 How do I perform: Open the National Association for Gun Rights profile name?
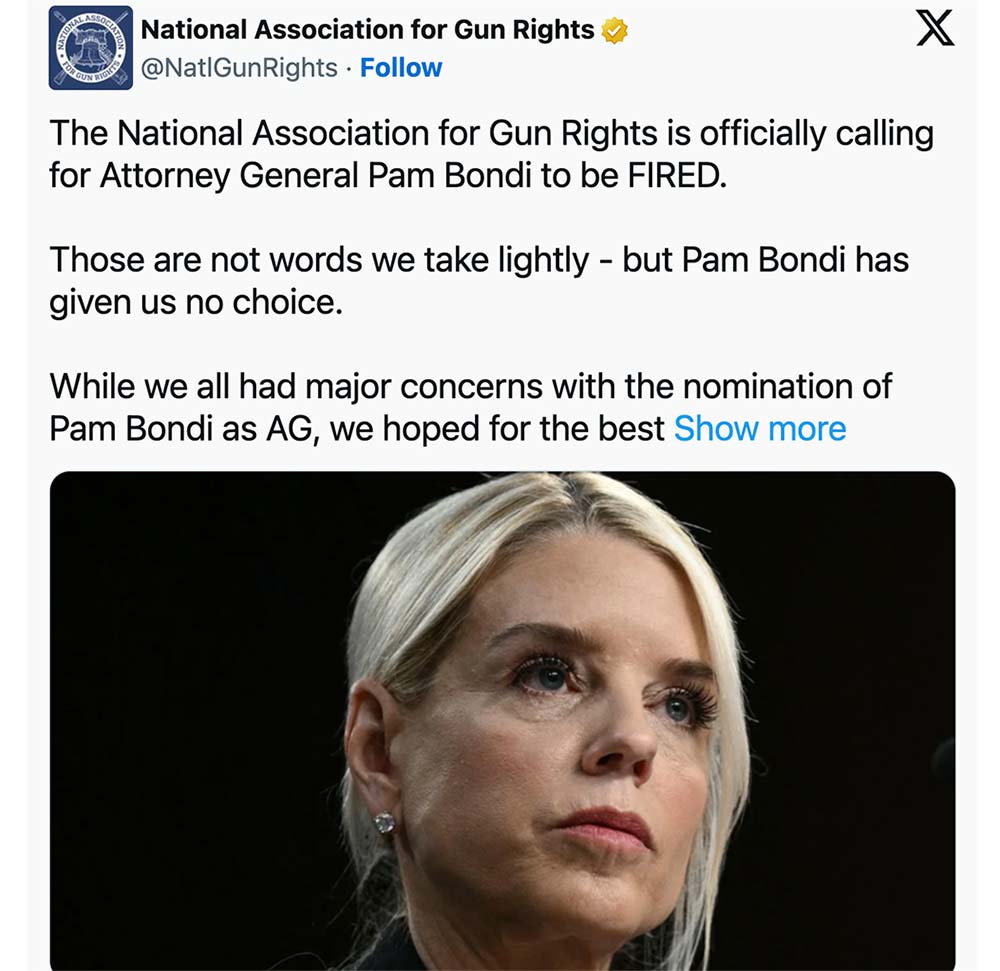[367, 30]
